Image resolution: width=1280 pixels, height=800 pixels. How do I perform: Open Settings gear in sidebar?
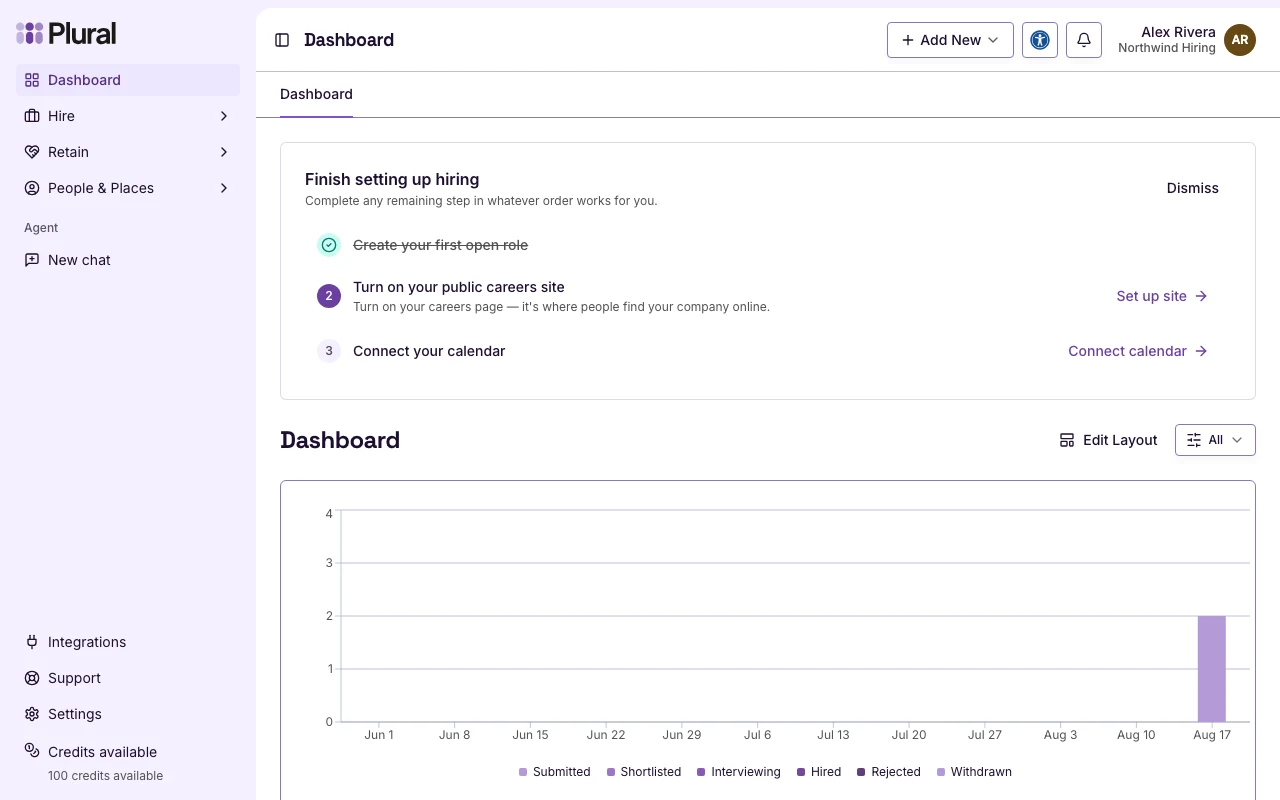32,714
